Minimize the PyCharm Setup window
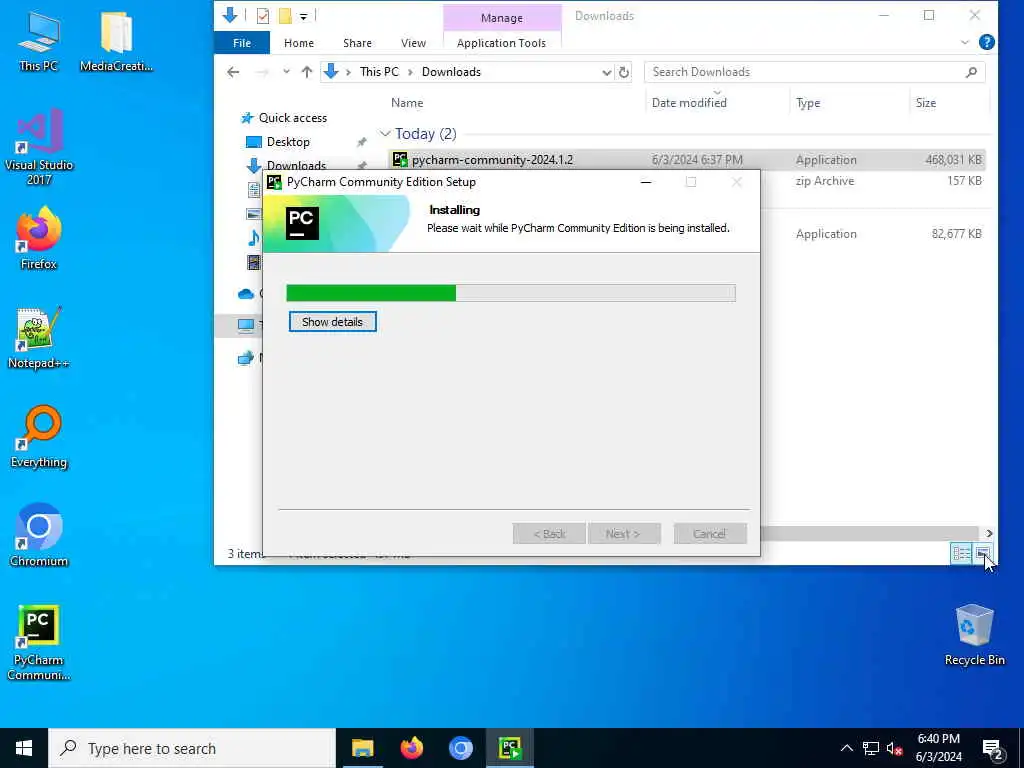The height and width of the screenshot is (768, 1024). [646, 182]
